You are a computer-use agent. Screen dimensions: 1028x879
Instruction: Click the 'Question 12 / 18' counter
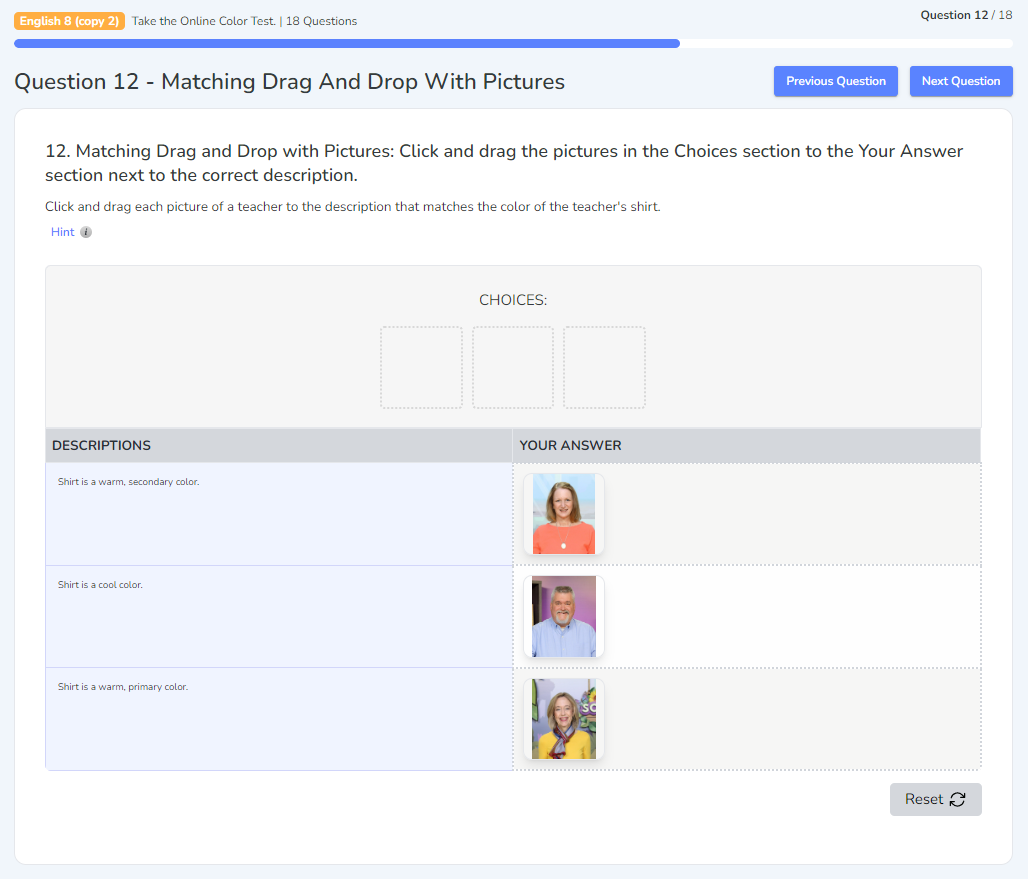(x=966, y=15)
